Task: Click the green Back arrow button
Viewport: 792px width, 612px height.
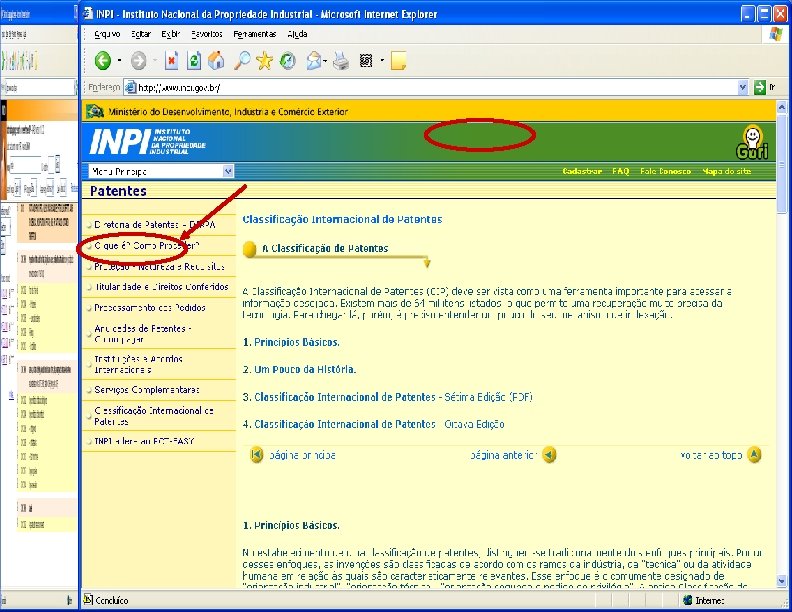Action: pyautogui.click(x=103, y=61)
